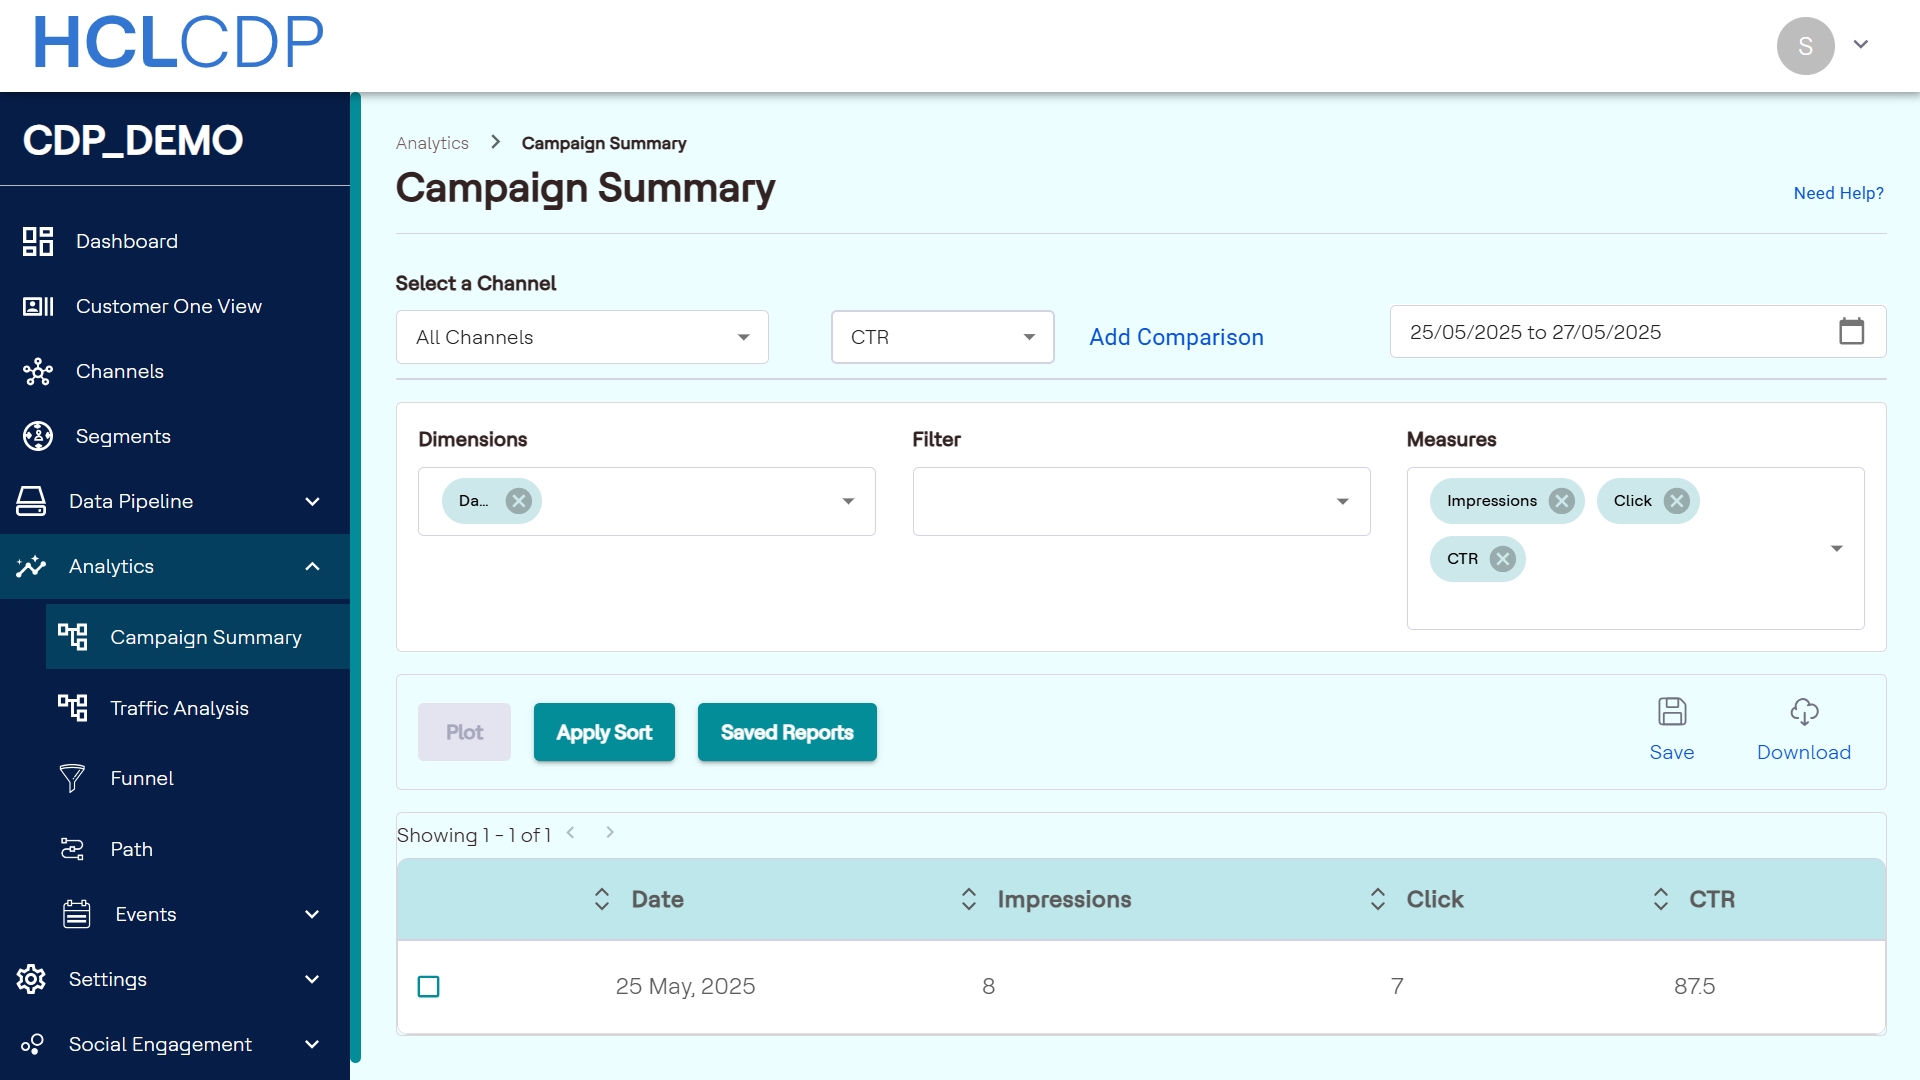This screenshot has width=1920, height=1080.
Task: Go to next results page arrow
Action: [610, 832]
